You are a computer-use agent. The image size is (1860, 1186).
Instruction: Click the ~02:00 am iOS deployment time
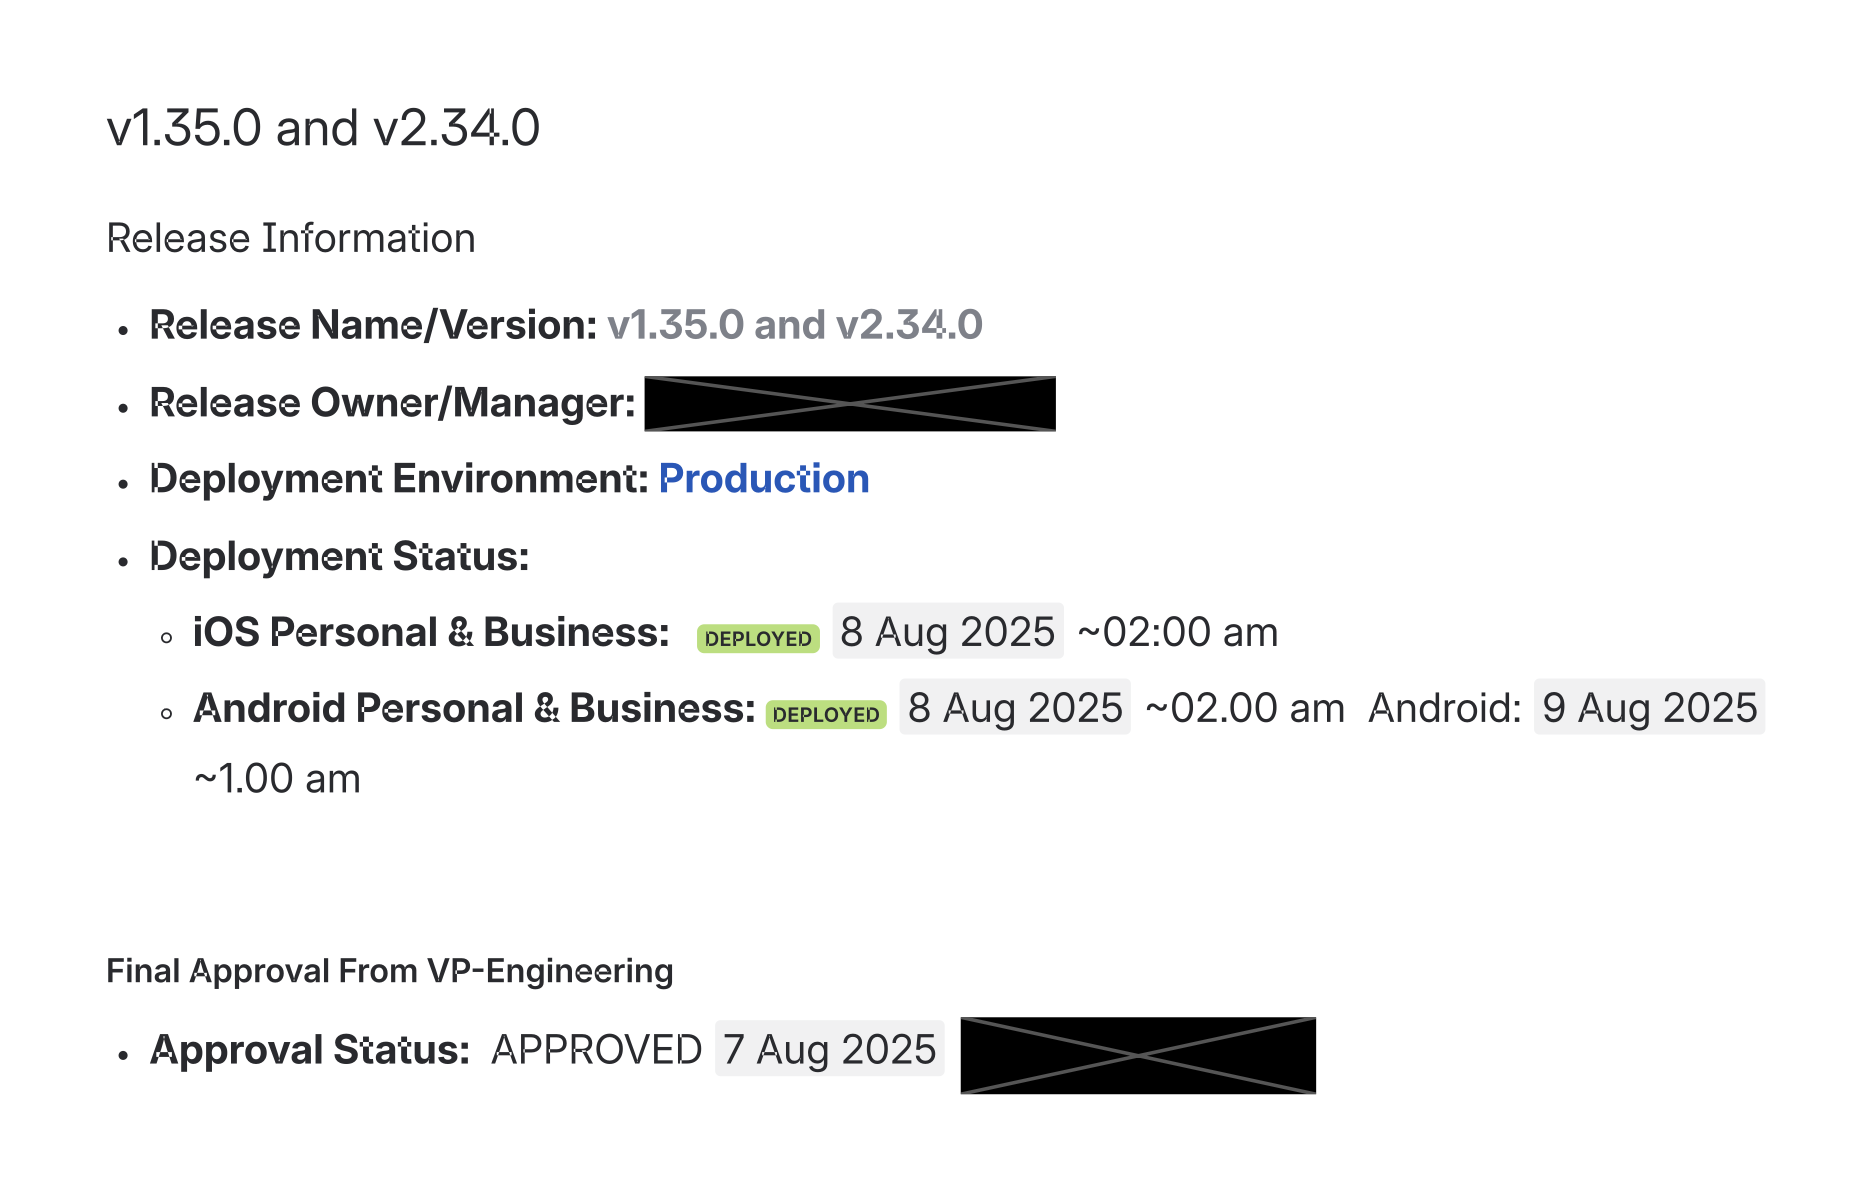click(x=1177, y=632)
